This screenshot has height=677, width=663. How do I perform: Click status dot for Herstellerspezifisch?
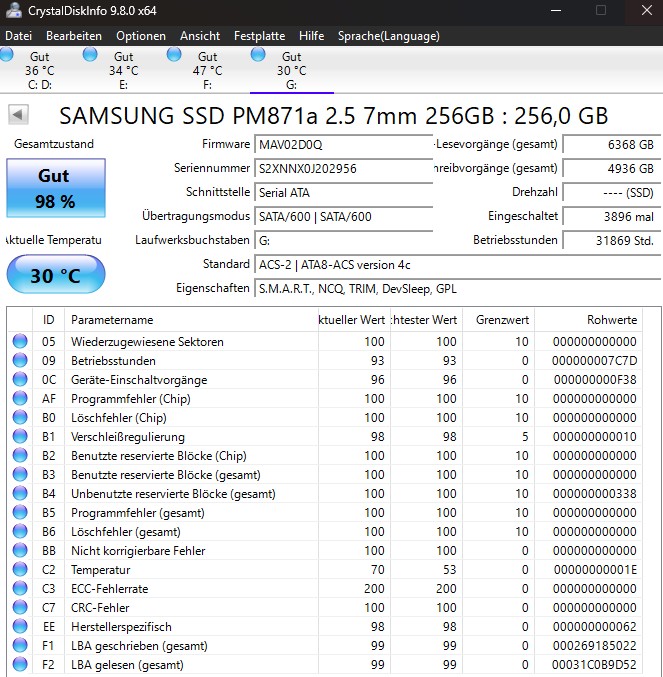[20, 626]
